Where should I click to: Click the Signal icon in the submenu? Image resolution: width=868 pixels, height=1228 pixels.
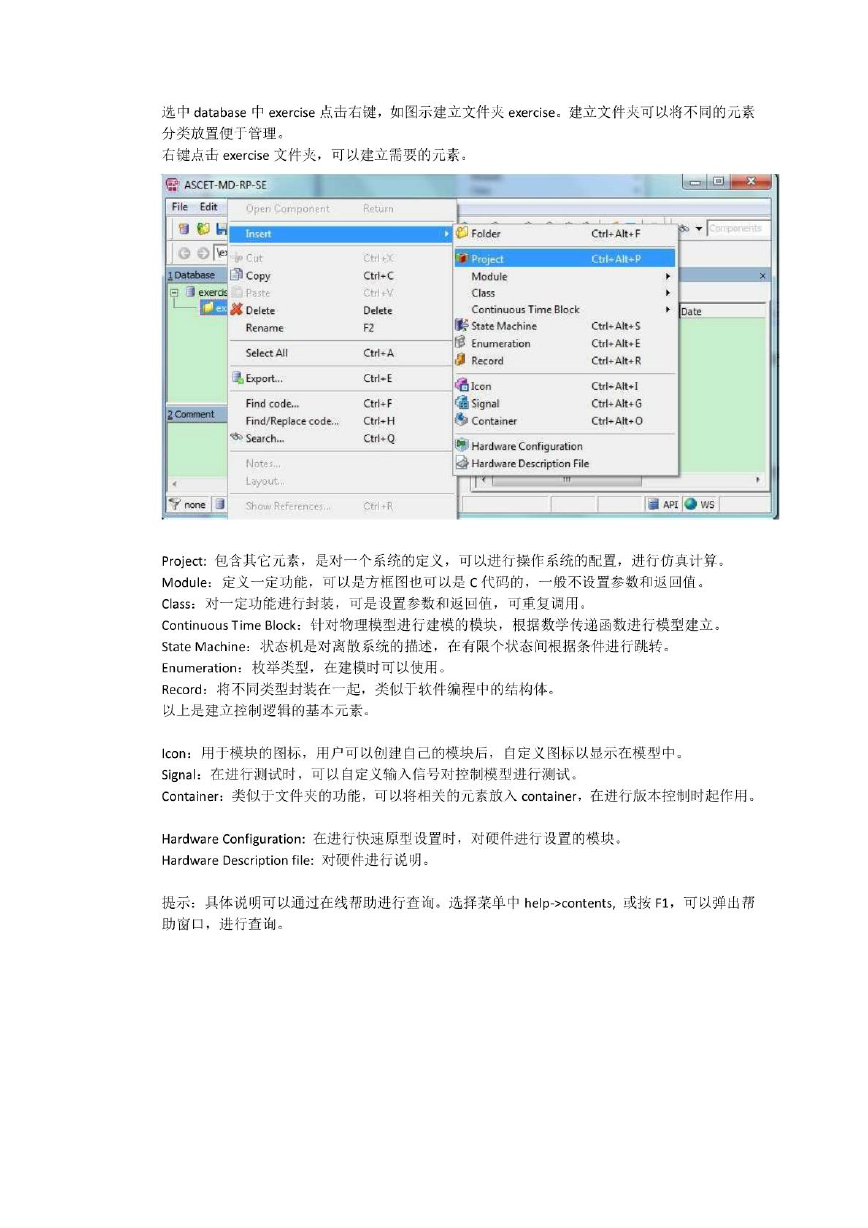coord(462,403)
